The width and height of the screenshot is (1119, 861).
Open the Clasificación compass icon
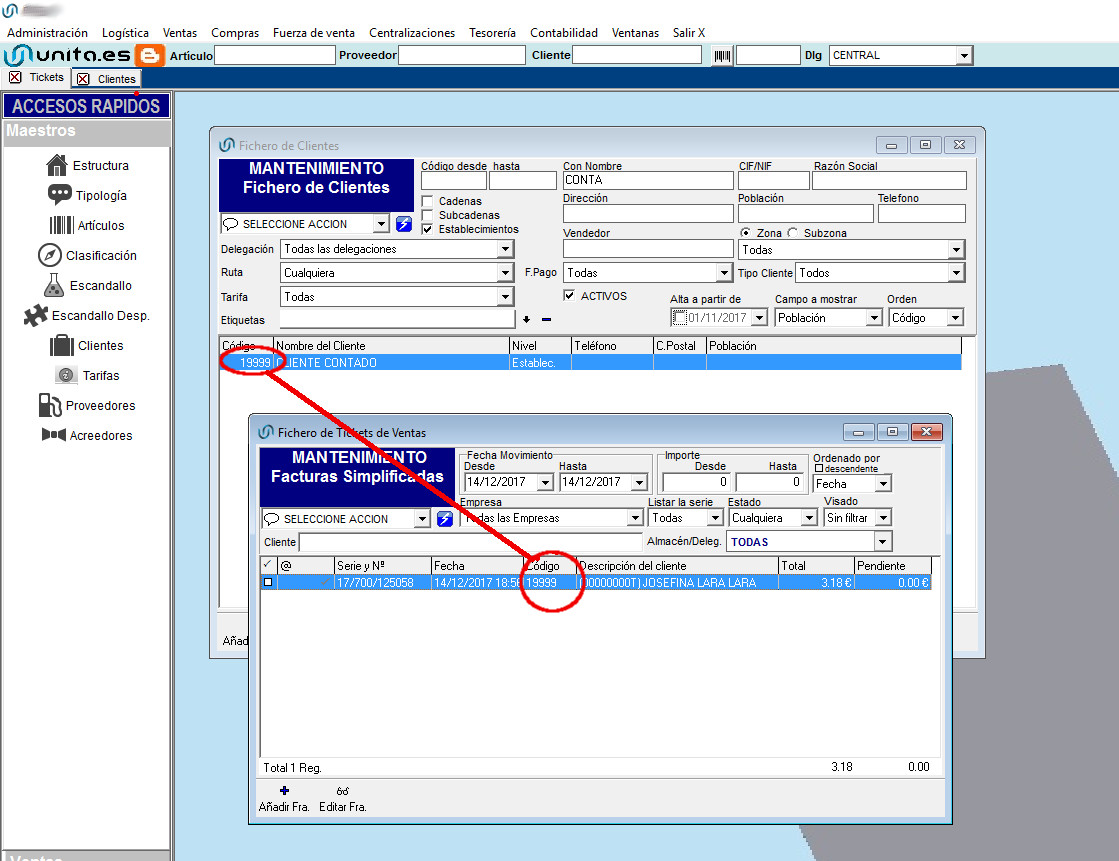[49, 255]
